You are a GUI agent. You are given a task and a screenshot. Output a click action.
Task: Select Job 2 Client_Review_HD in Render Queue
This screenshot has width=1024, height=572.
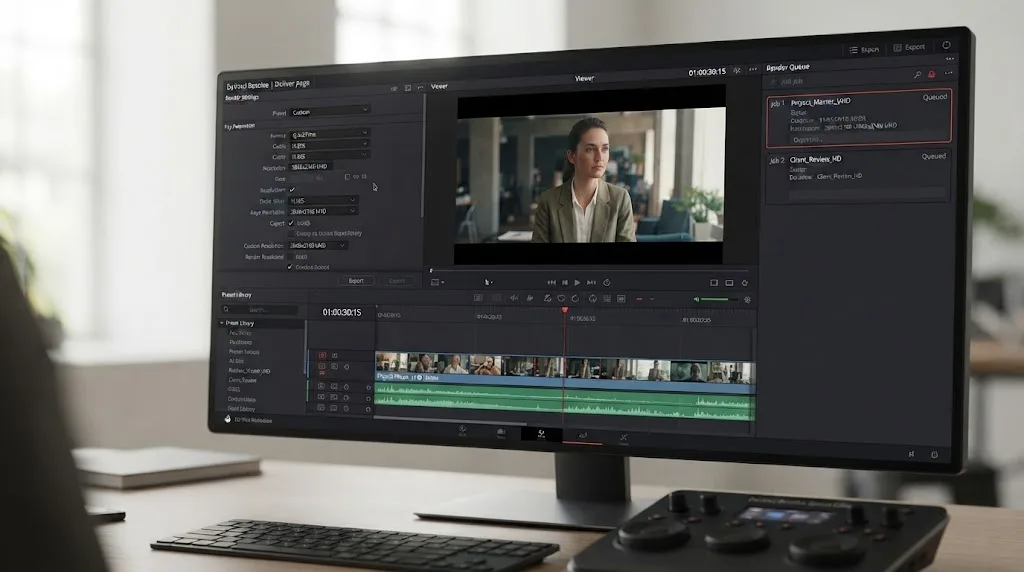857,176
